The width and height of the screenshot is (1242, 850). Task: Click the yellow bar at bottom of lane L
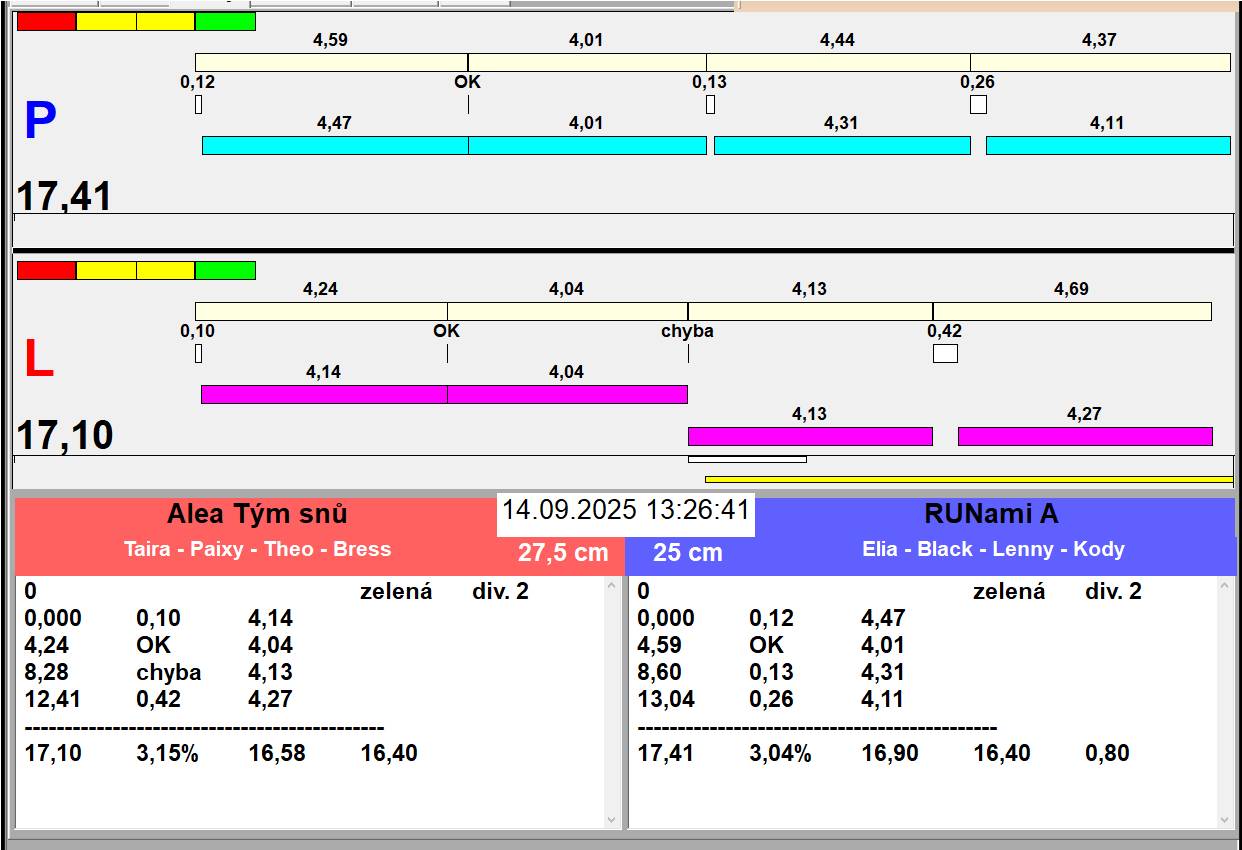[x=968, y=479]
